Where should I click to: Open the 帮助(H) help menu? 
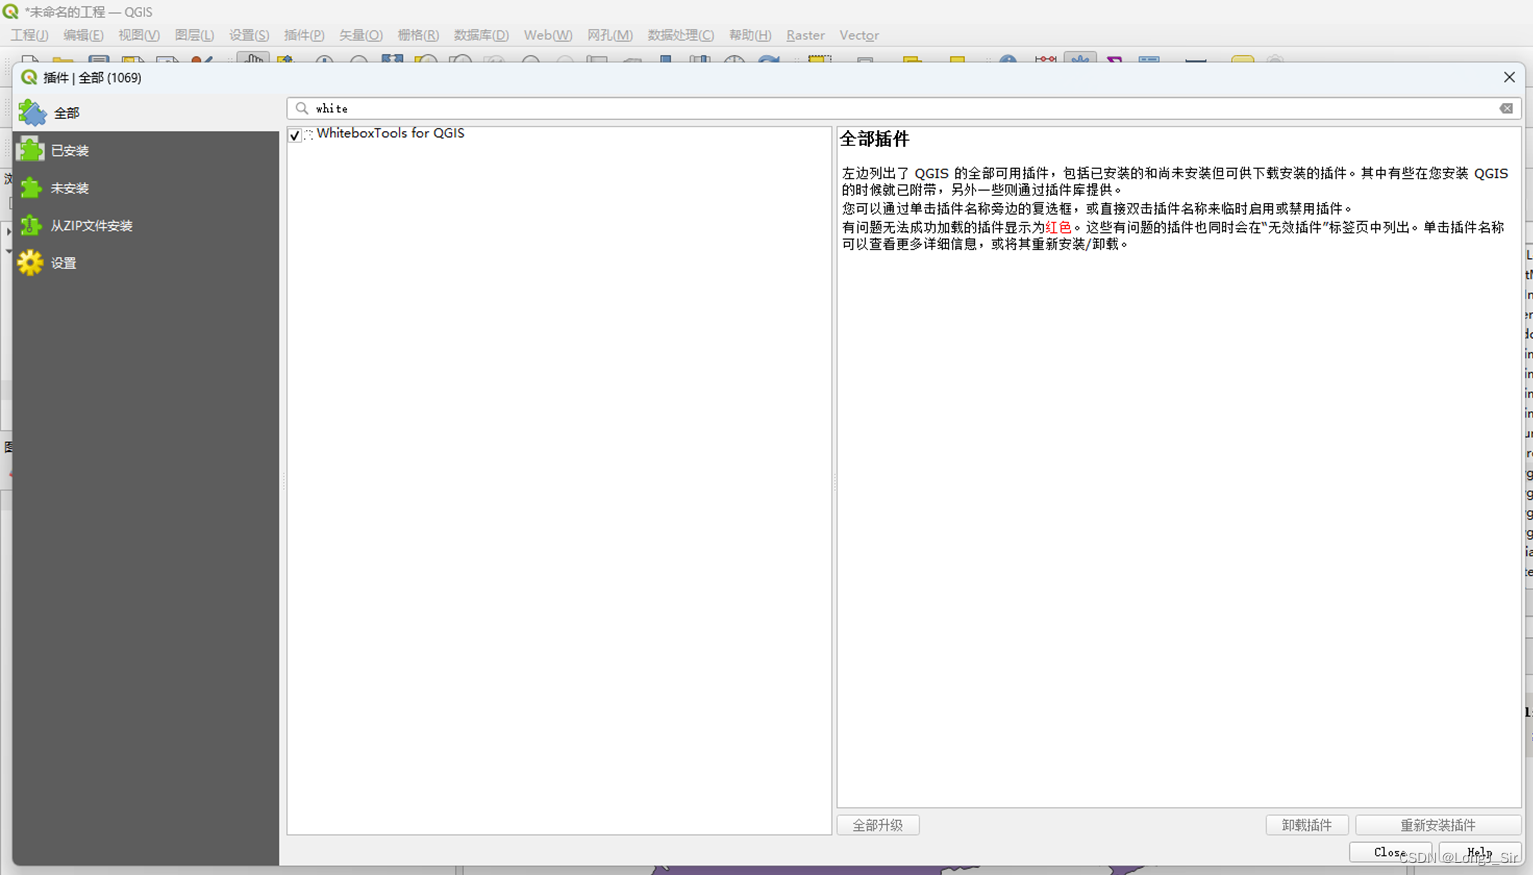[750, 35]
